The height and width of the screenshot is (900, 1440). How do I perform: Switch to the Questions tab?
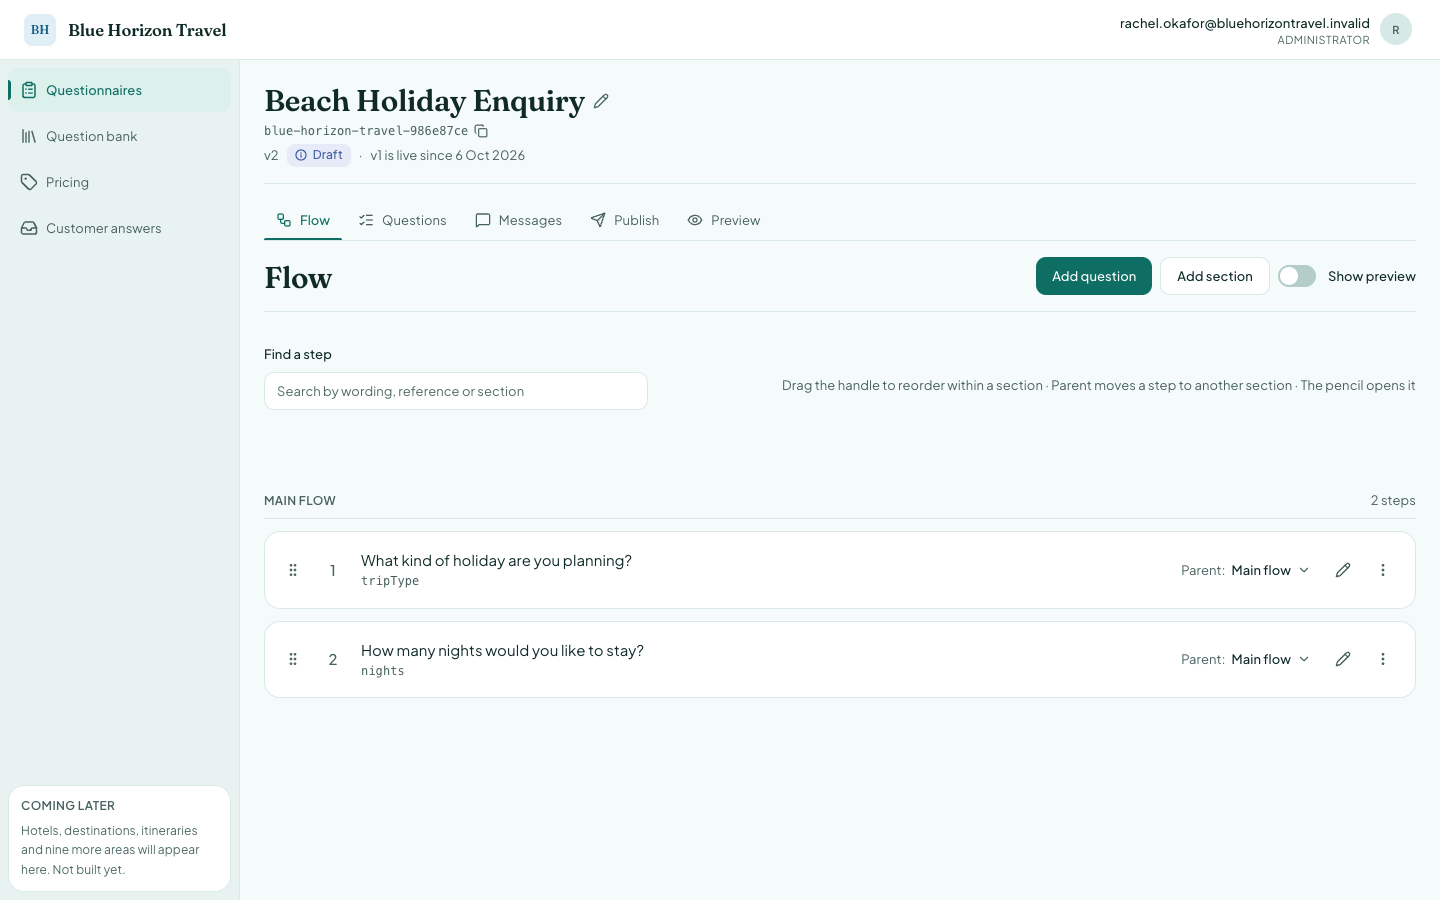coord(402,220)
